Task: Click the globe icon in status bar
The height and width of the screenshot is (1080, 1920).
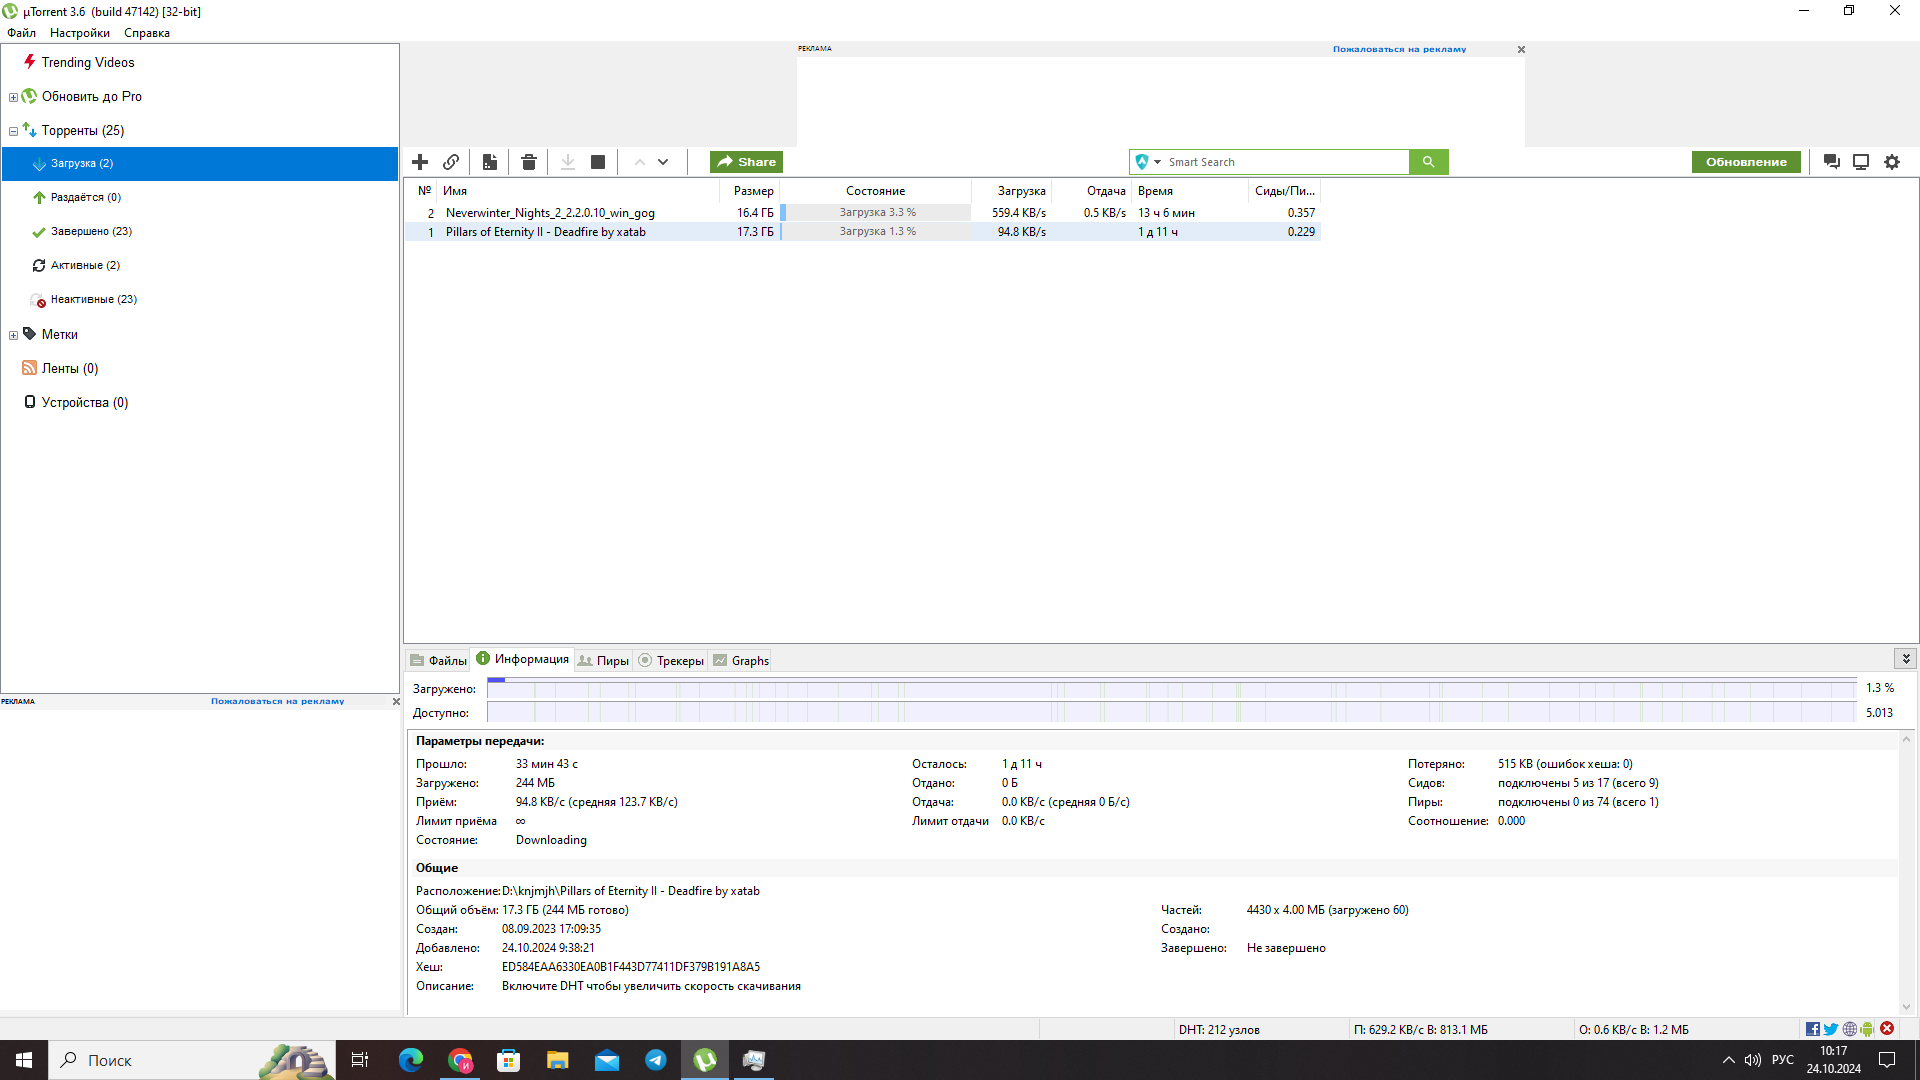Action: [1850, 1029]
